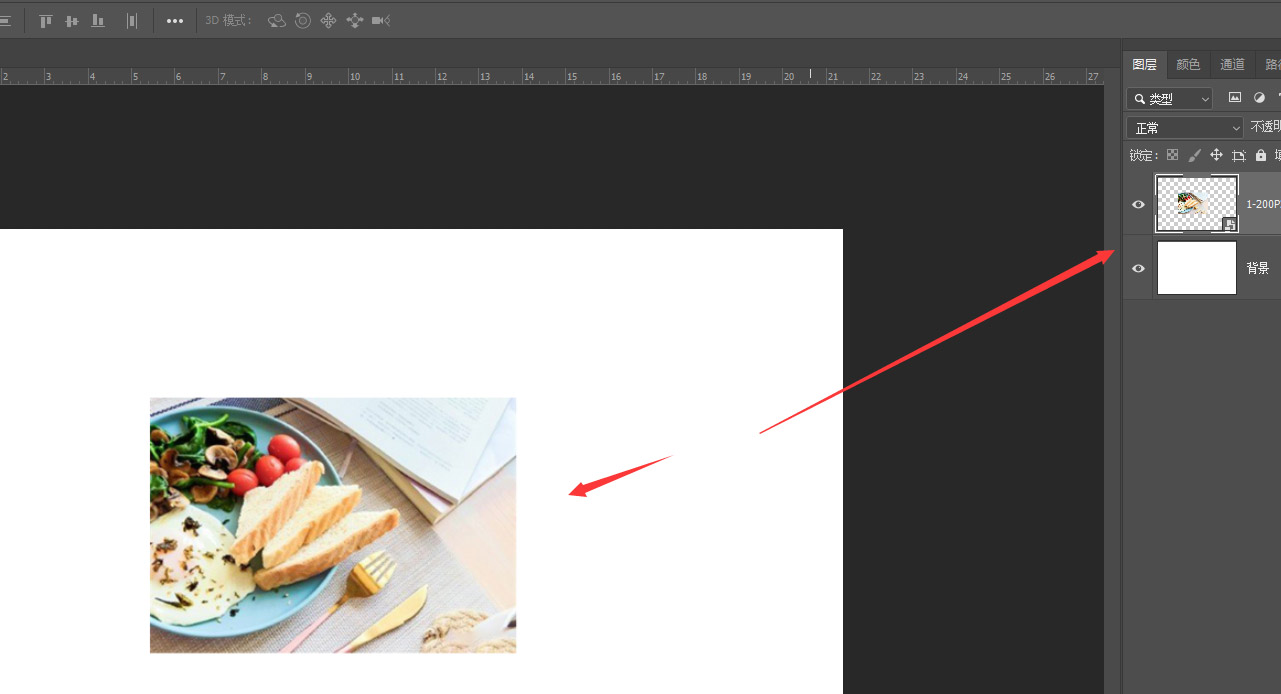Select the 3D zoom video camera icon
1281x694 pixels.
point(381,20)
